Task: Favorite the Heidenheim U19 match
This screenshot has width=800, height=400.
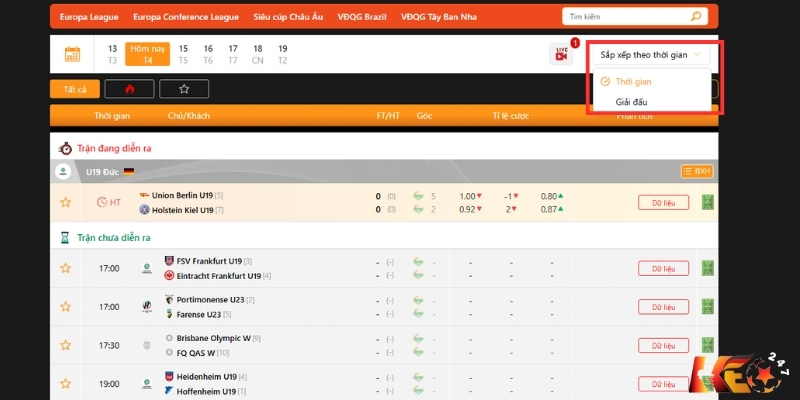Action: coord(65,384)
